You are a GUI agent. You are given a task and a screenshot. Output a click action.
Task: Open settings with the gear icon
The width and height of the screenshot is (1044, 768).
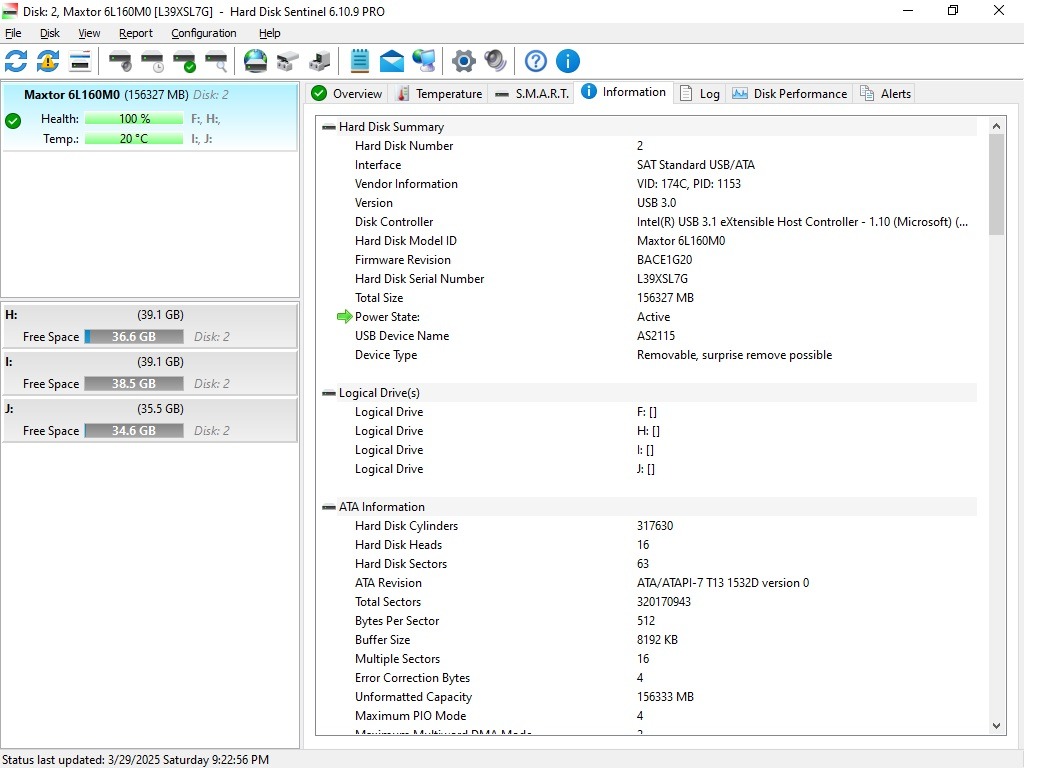click(x=463, y=61)
